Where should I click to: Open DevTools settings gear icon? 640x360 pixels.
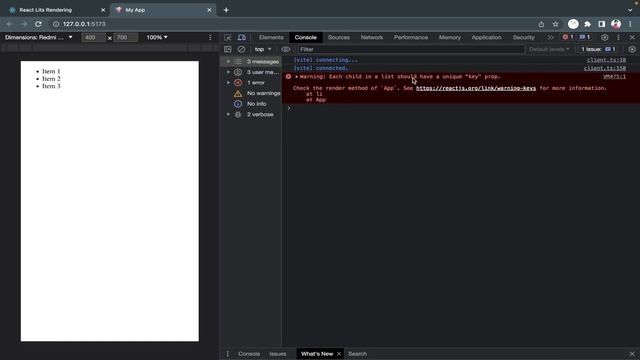[604, 38]
